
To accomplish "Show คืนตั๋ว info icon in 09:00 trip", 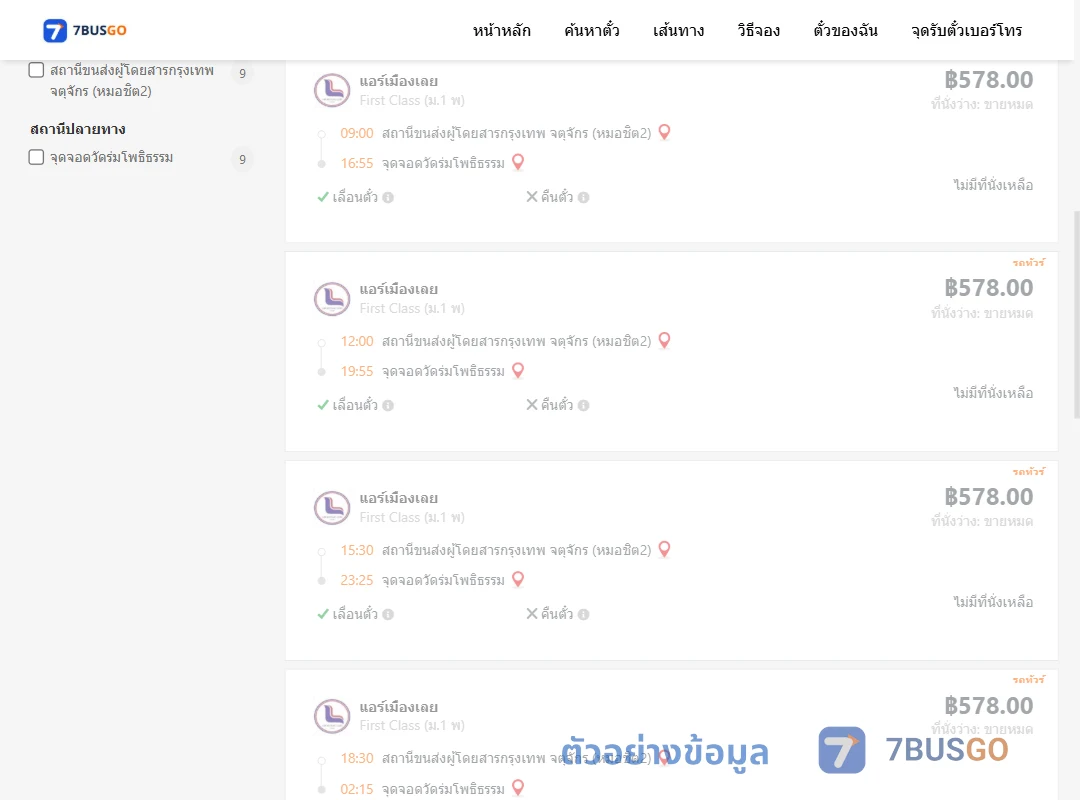I will click(x=583, y=198).
